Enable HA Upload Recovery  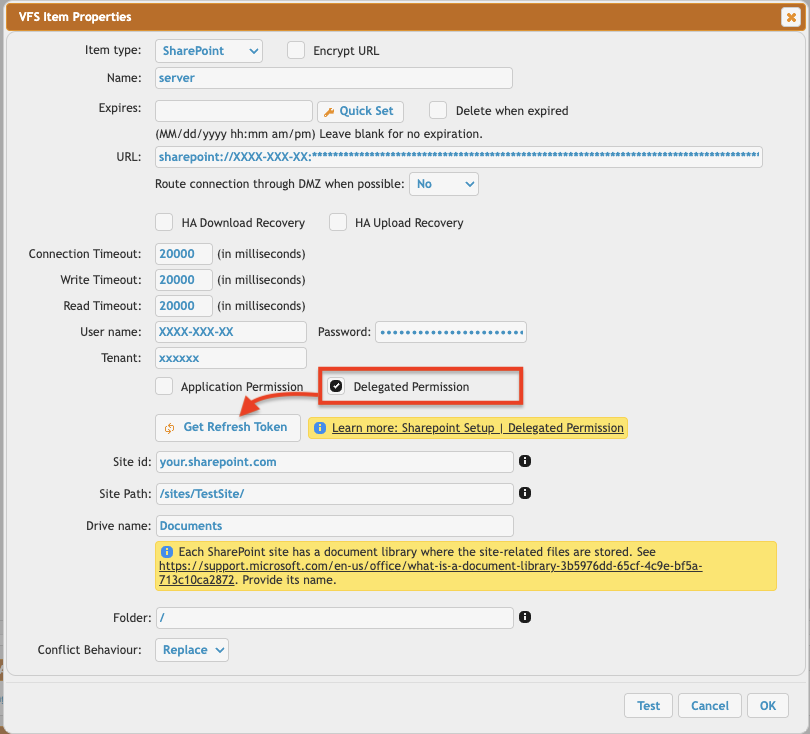tap(338, 223)
